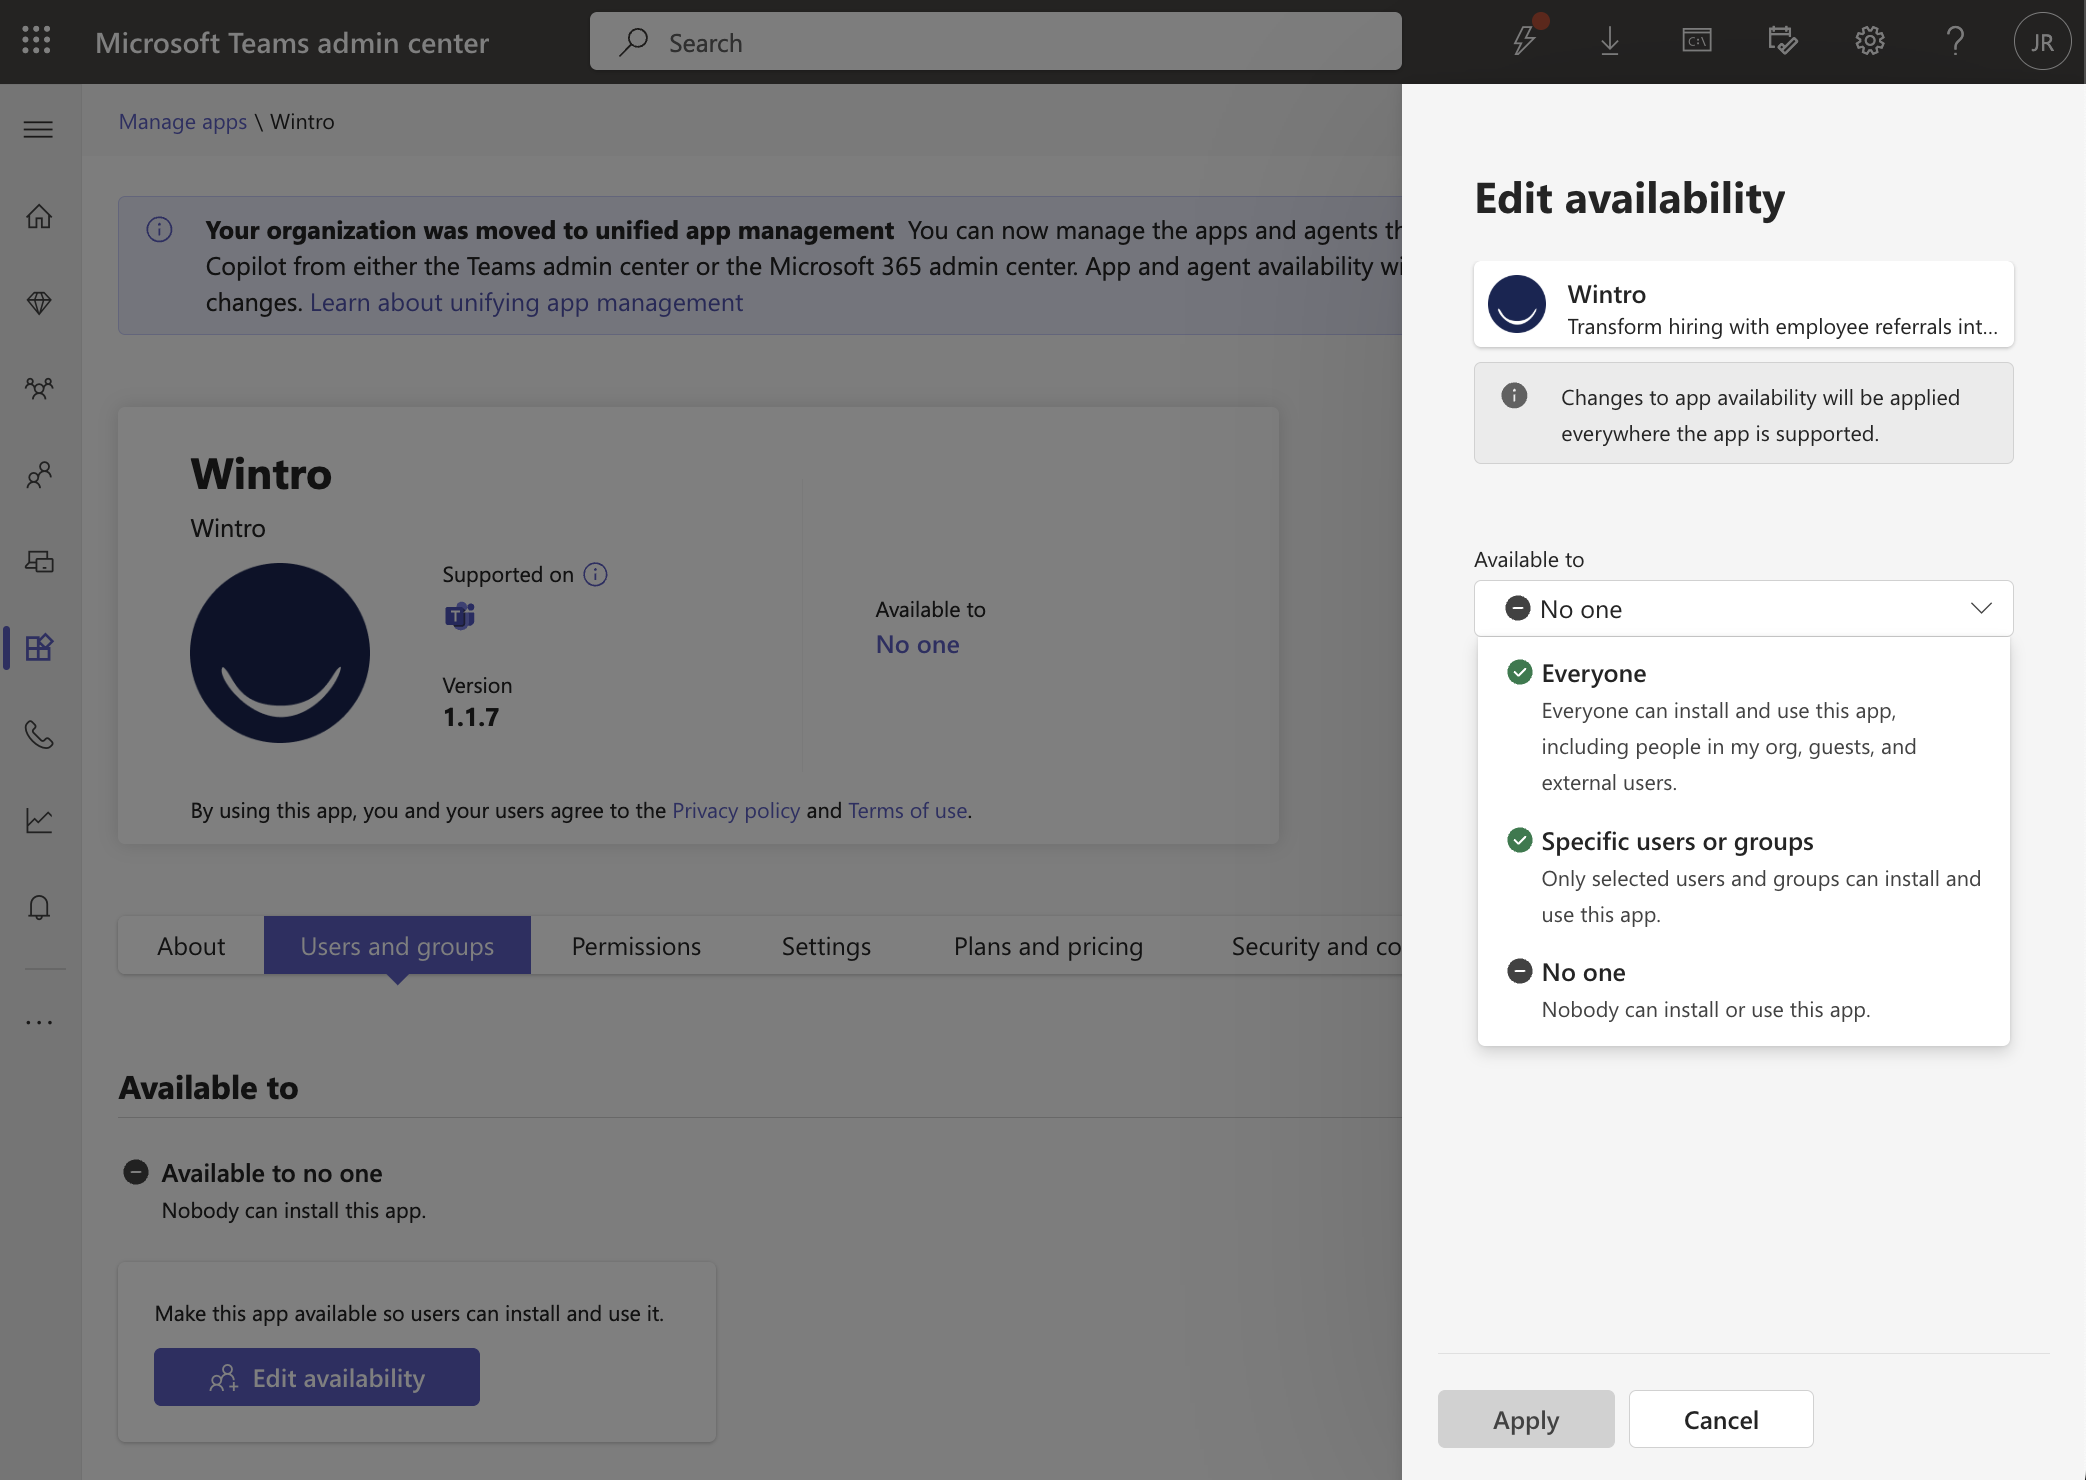Viewport: 2086px width, 1480px height.
Task: Open Learn about unifying app management link
Action: point(527,301)
